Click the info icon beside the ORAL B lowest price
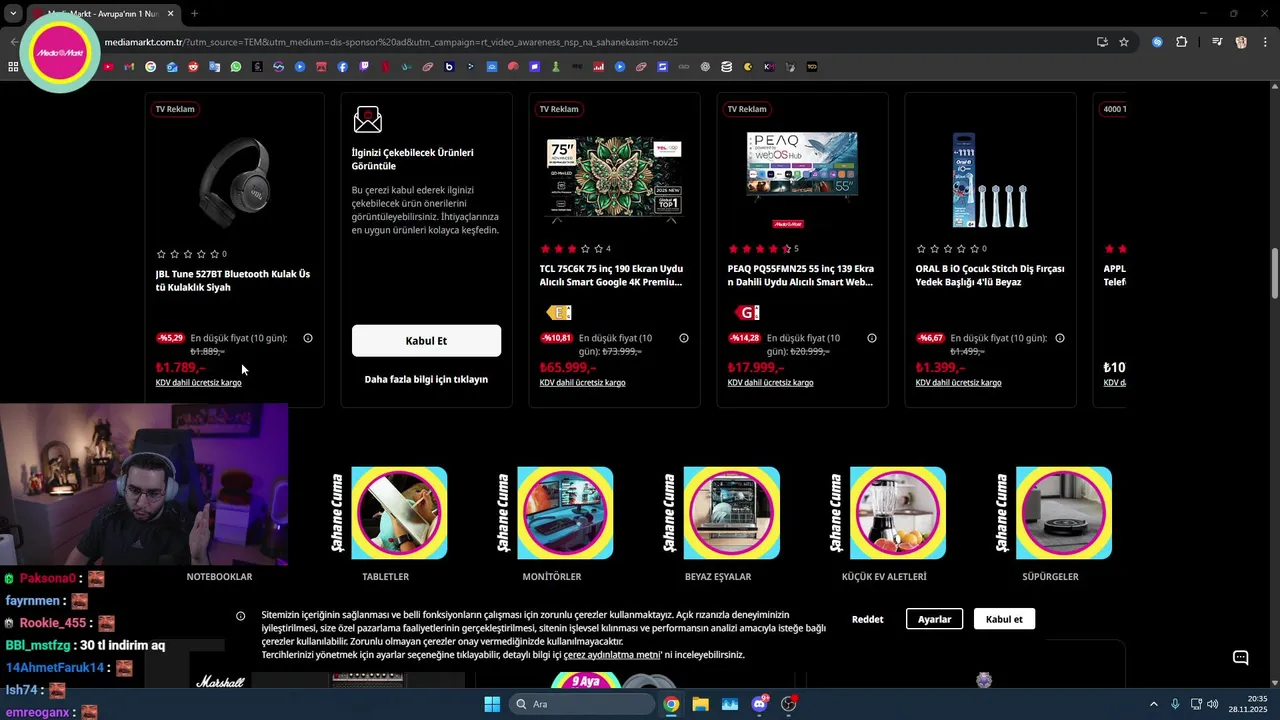This screenshot has width=1280, height=720. (1060, 338)
